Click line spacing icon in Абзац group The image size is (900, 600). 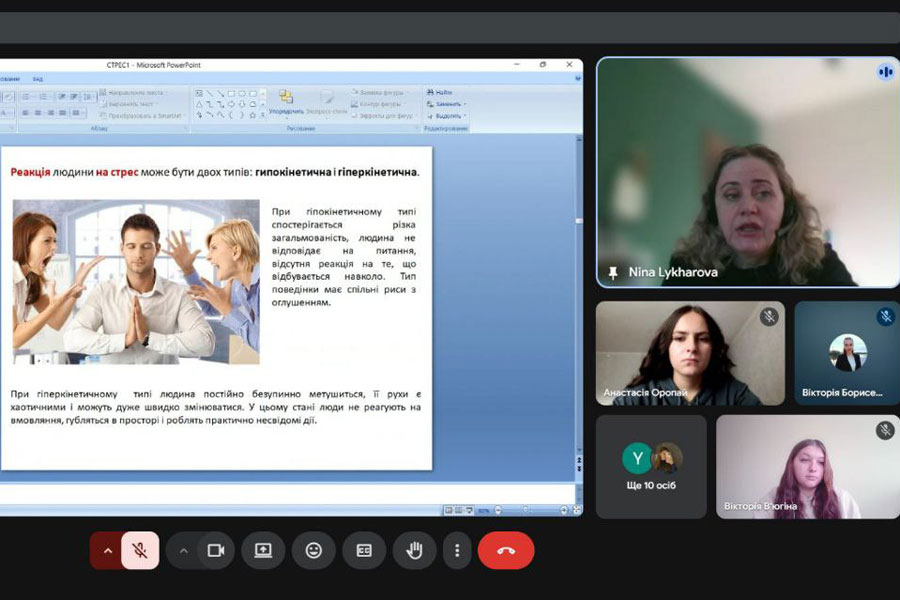[88, 96]
